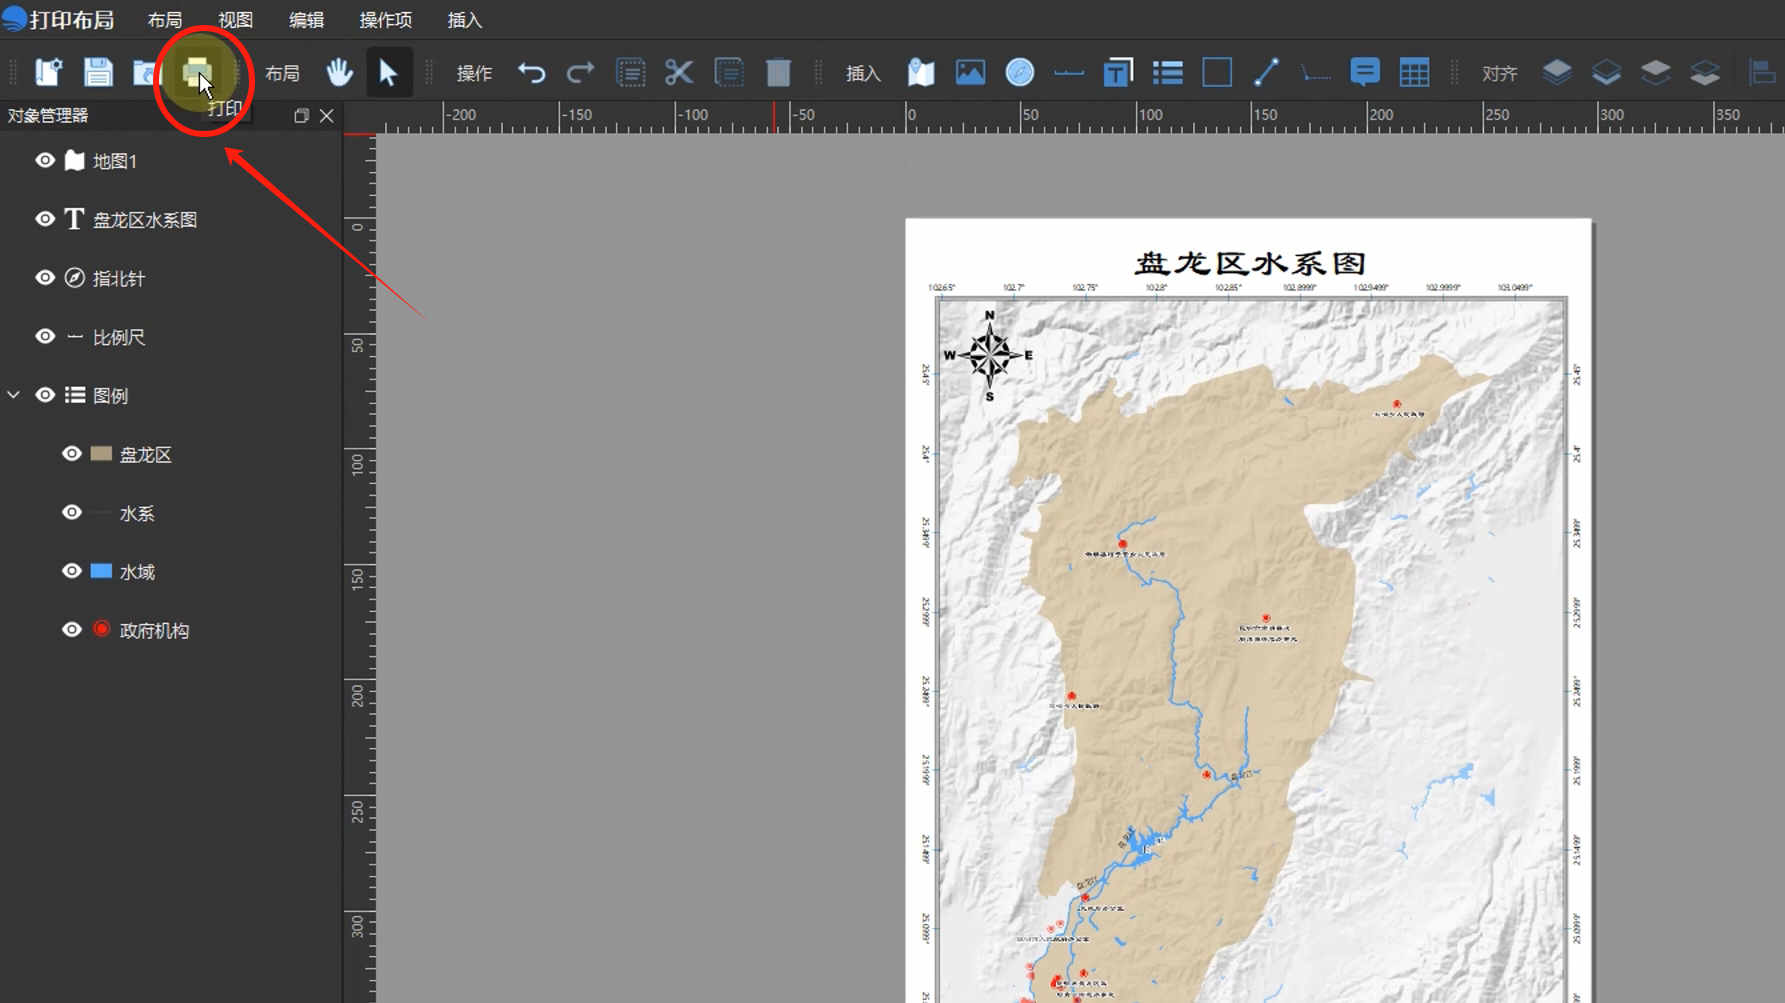Image resolution: width=1785 pixels, height=1003 pixels.
Task: Click the new layout page-setup icon
Action: (x=48, y=73)
